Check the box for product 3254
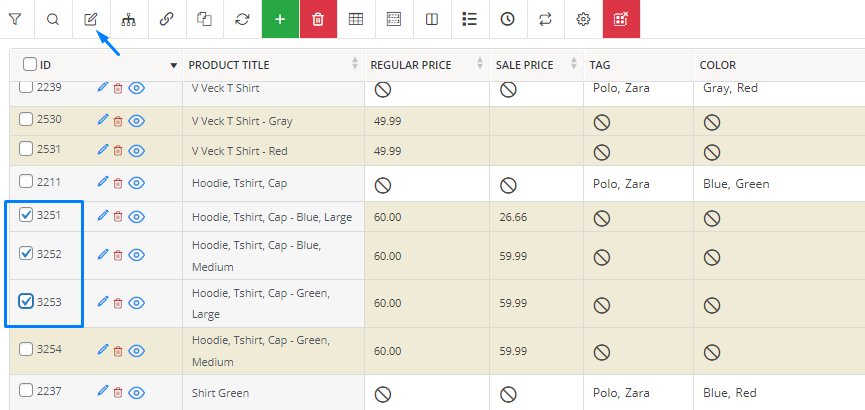865x410 pixels. tap(26, 349)
